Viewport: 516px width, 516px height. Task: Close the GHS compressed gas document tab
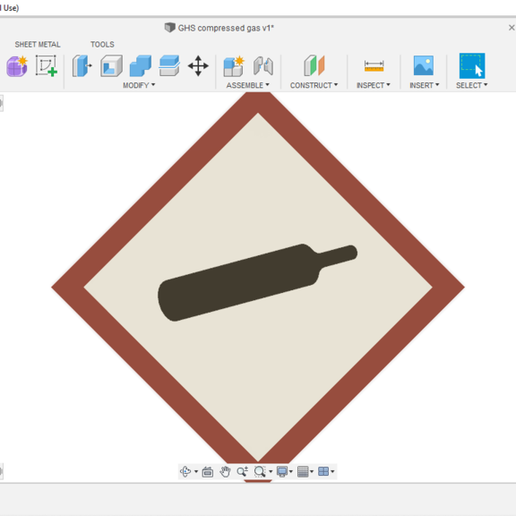(x=511, y=28)
